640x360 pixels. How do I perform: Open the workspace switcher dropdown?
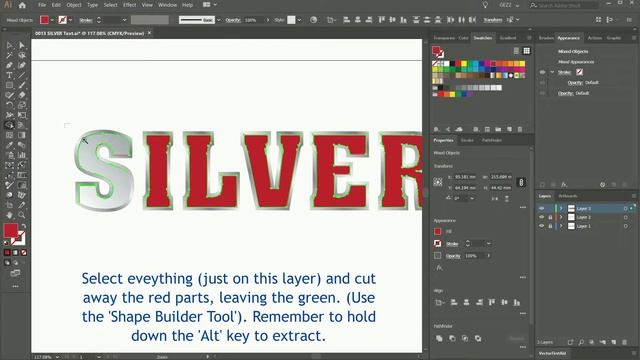[x=509, y=5]
